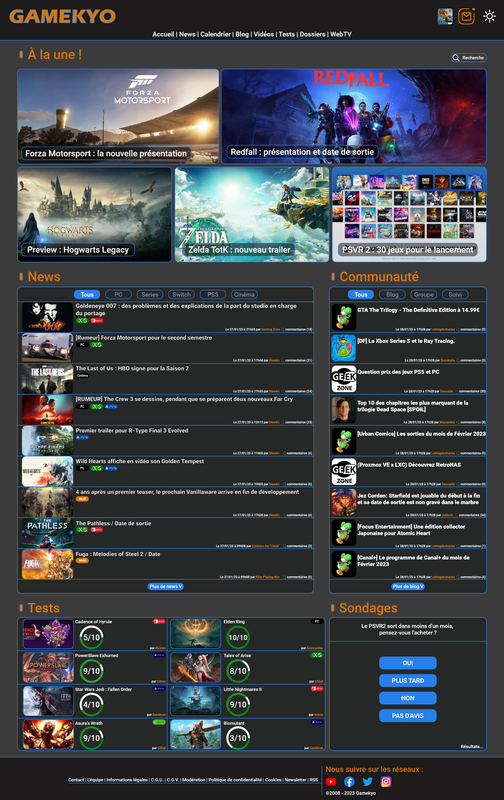Open Vidéos in the top menu
This screenshot has width=504, height=800.
[264, 34]
